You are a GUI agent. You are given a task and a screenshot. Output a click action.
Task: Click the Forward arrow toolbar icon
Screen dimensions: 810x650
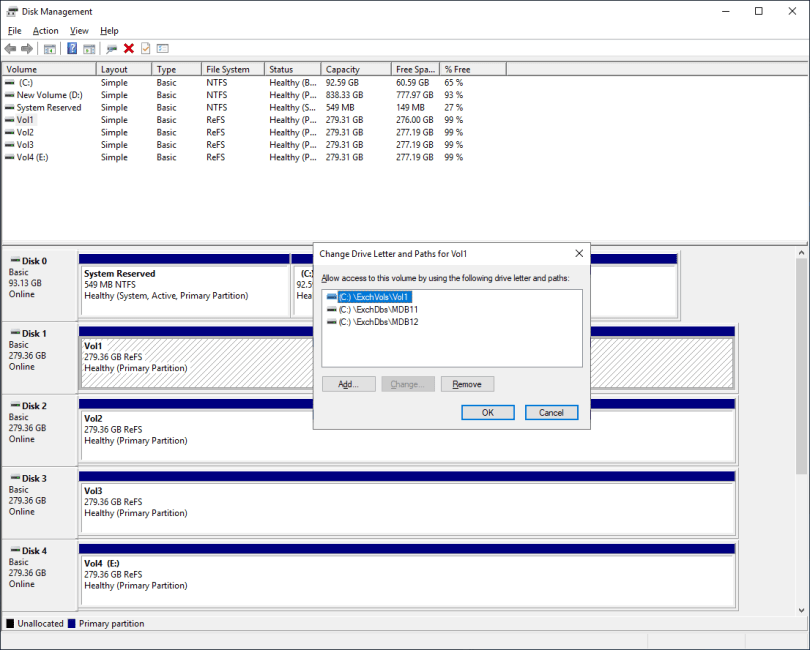[26, 48]
